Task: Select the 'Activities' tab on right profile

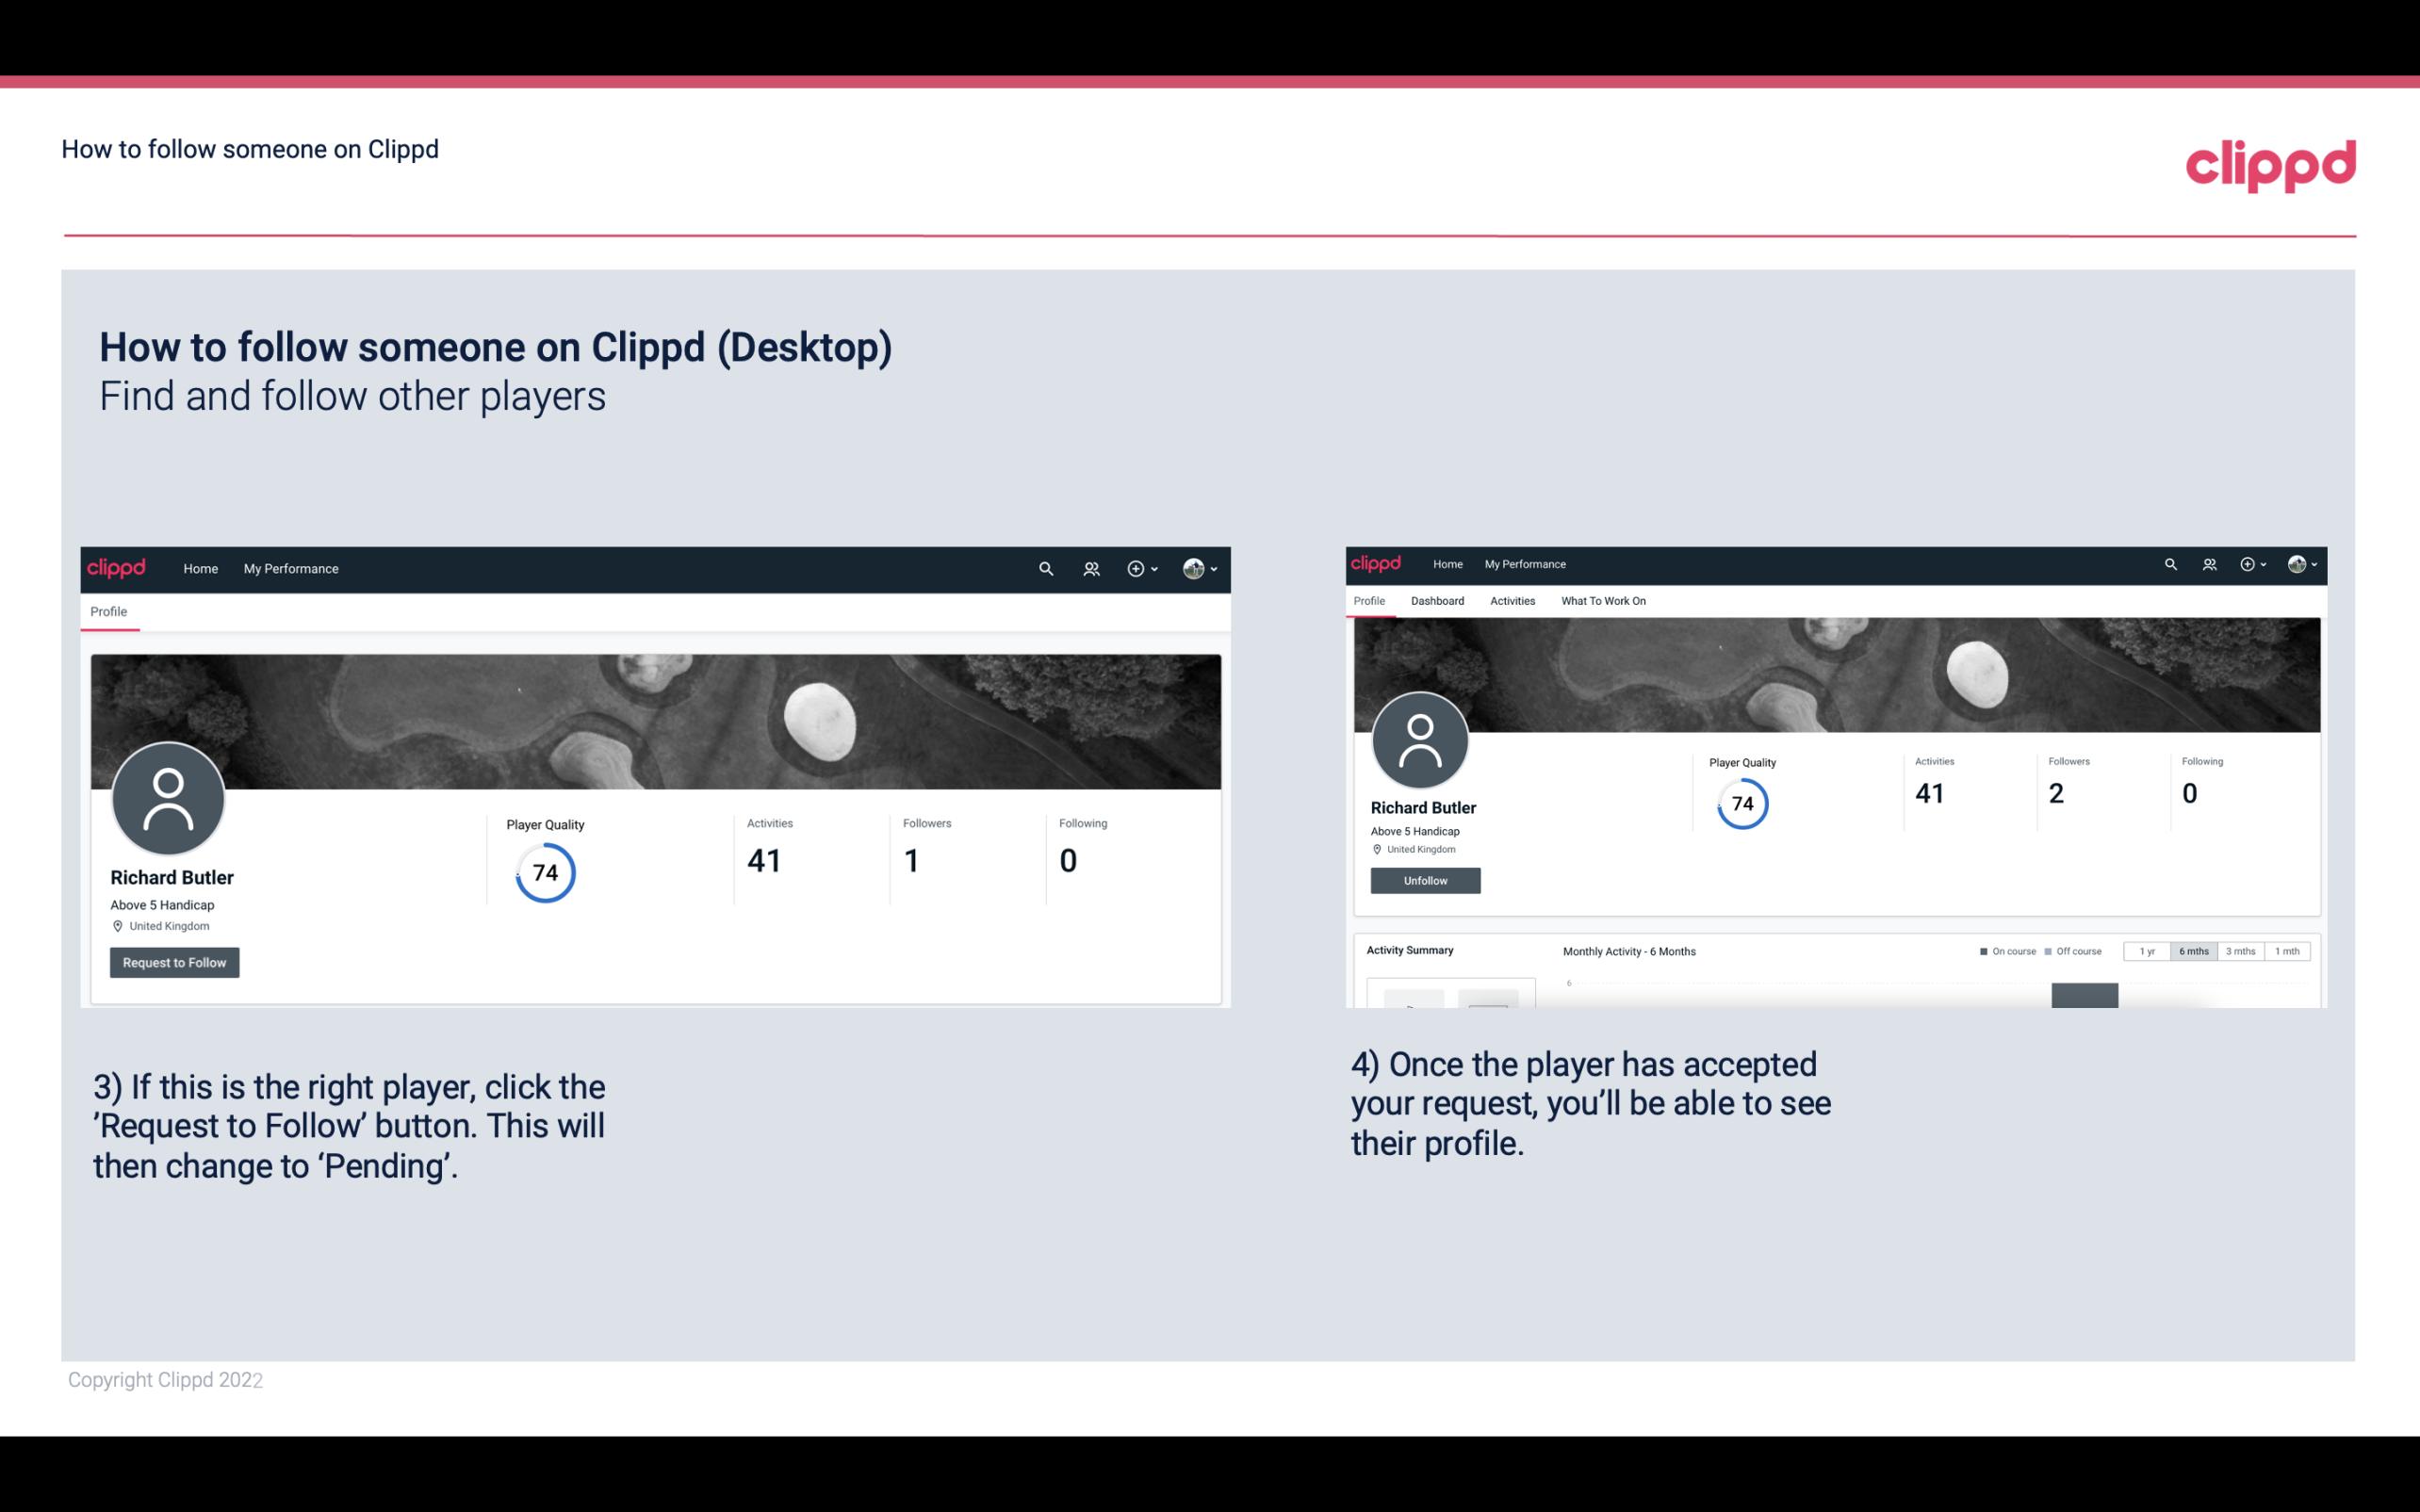Action: point(1509,601)
